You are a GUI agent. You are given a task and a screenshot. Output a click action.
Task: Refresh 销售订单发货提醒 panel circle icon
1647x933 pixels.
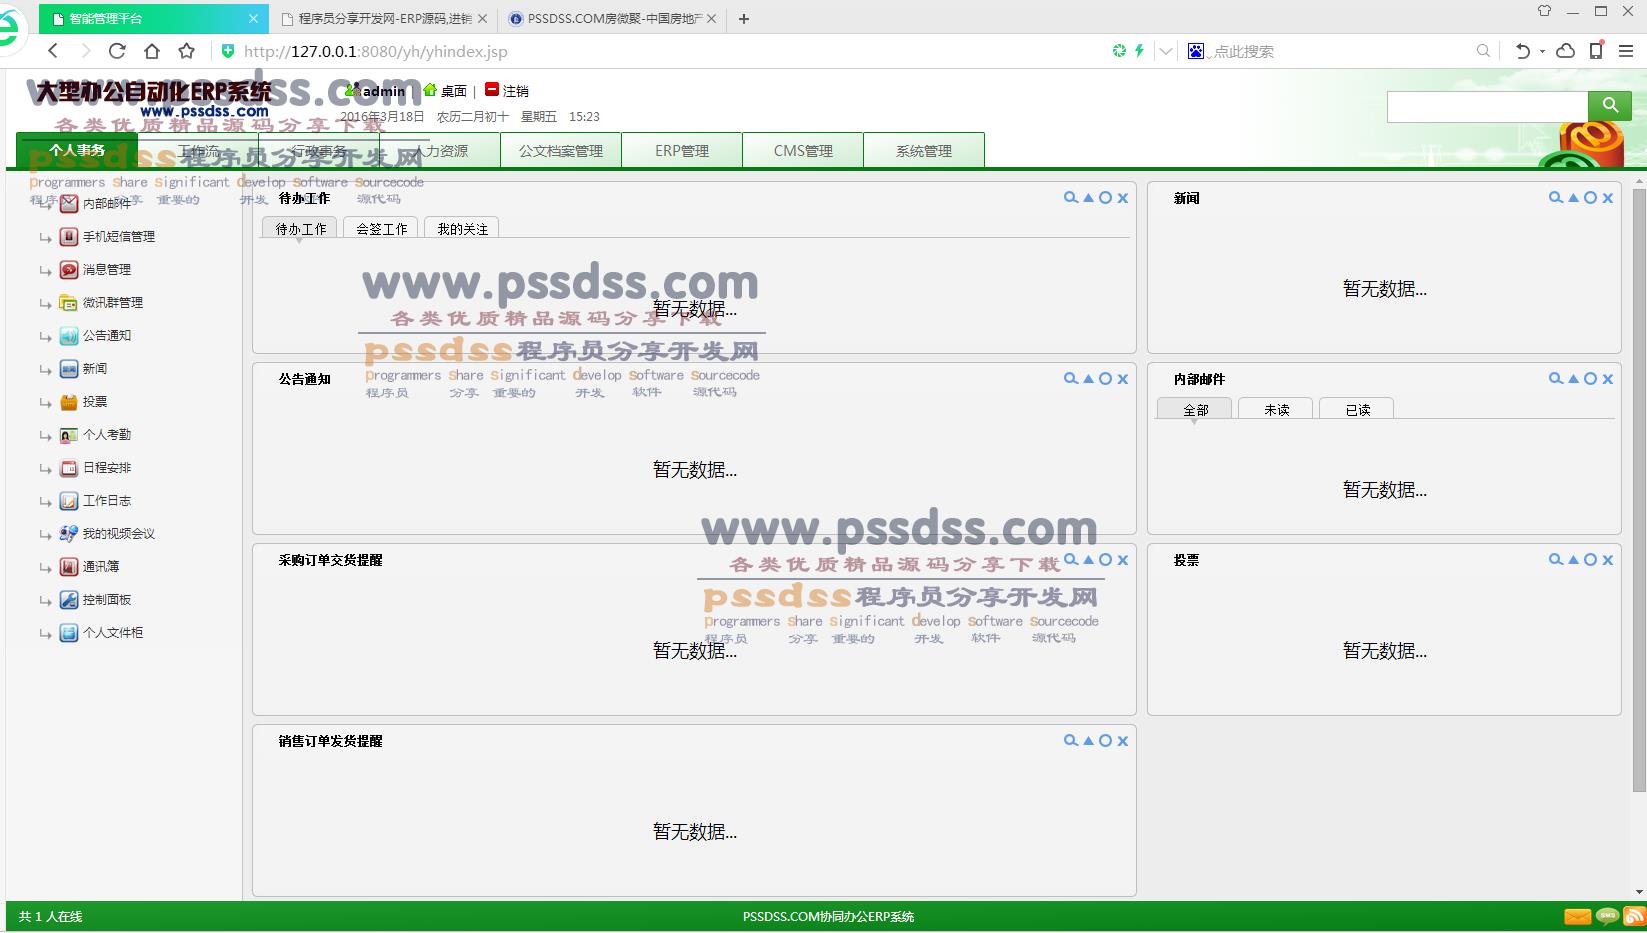coord(1105,741)
